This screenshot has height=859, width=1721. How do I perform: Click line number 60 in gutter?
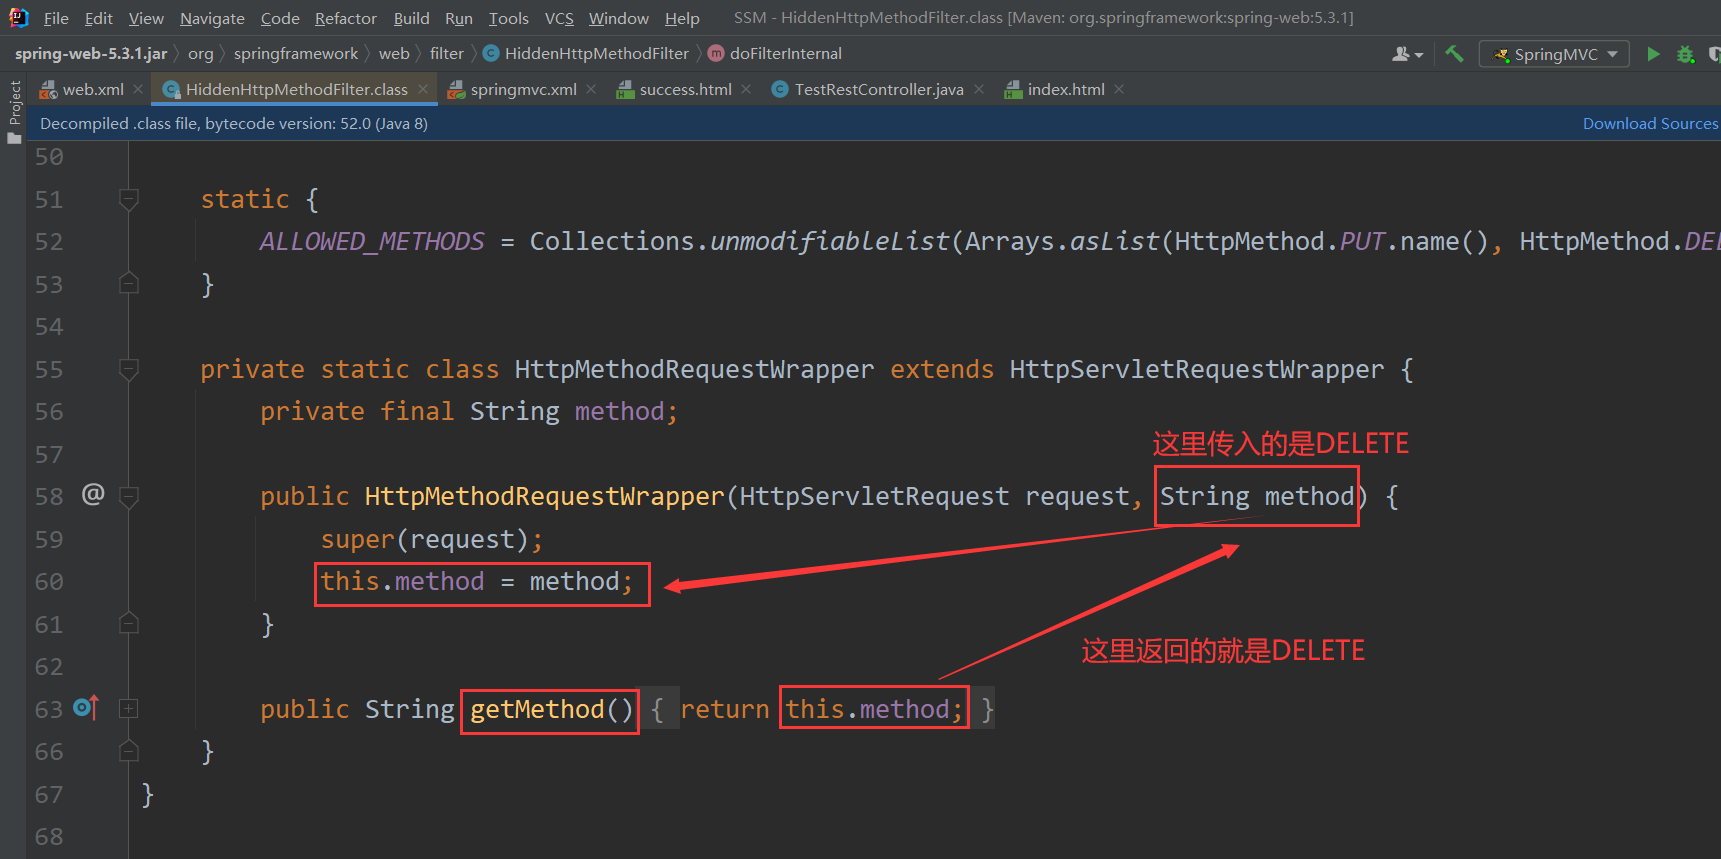click(49, 581)
